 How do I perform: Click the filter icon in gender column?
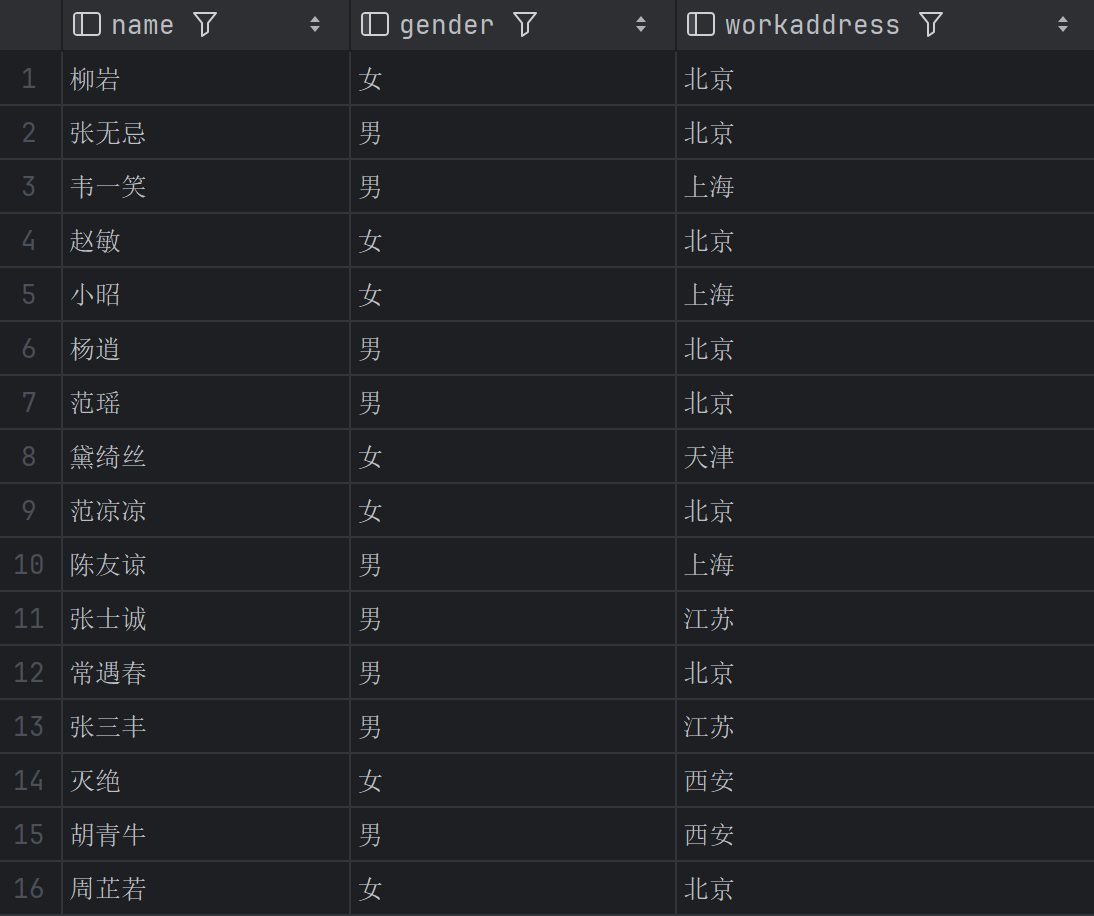(525, 25)
